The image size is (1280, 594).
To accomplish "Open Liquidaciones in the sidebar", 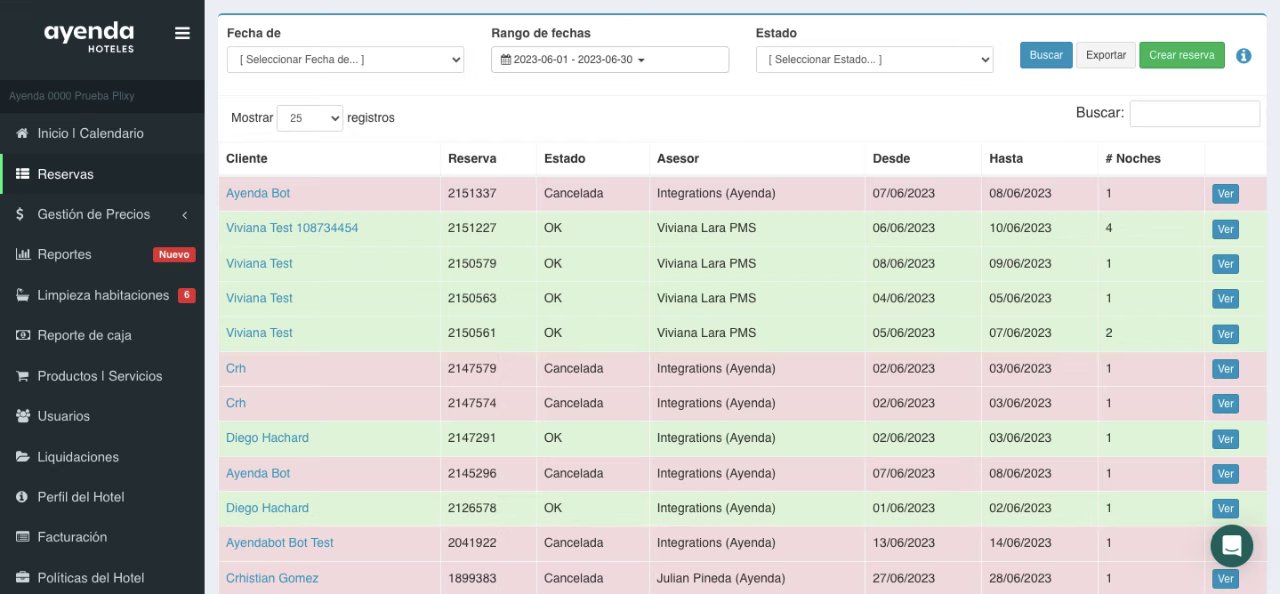I will [78, 457].
